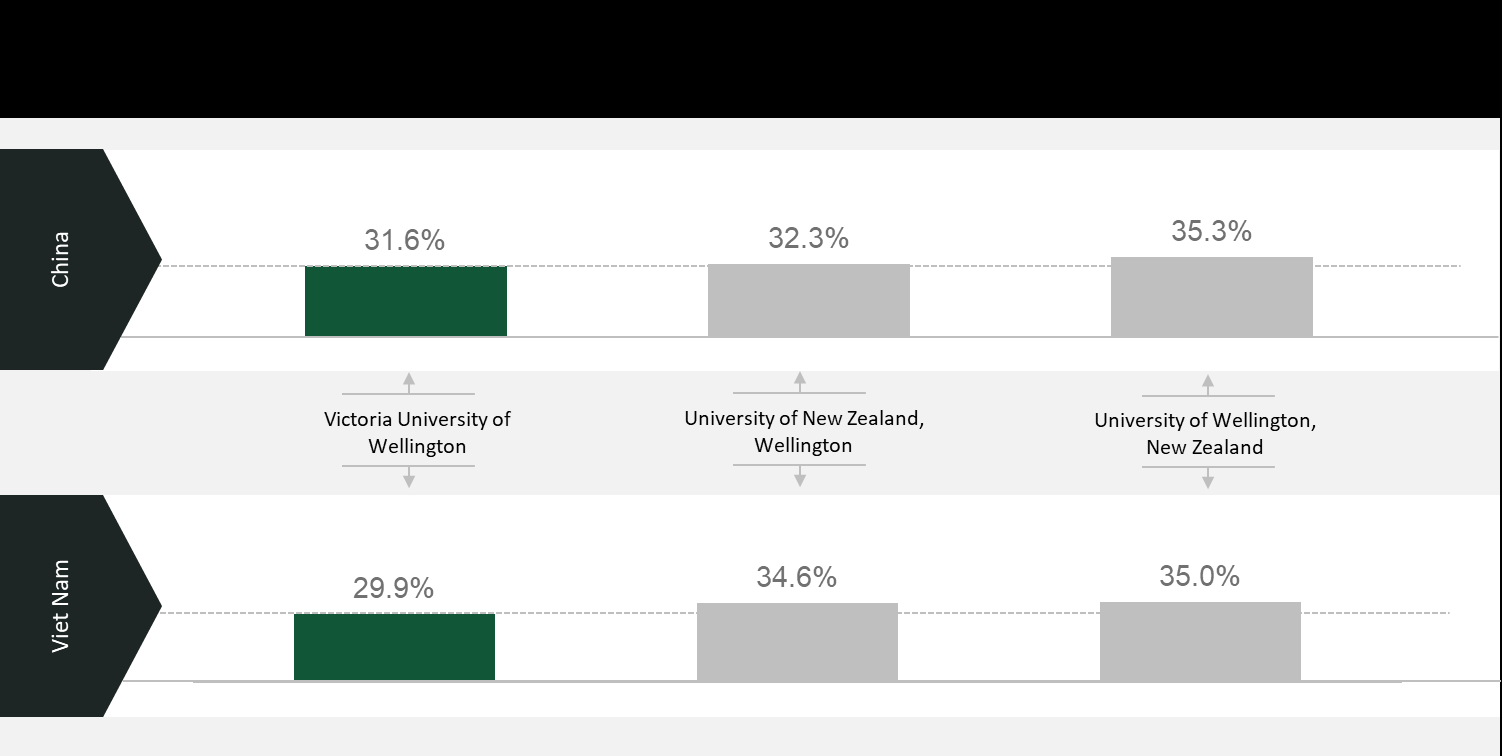Select the Viet Nam row label
The width and height of the screenshot is (1502, 756).
[61, 606]
